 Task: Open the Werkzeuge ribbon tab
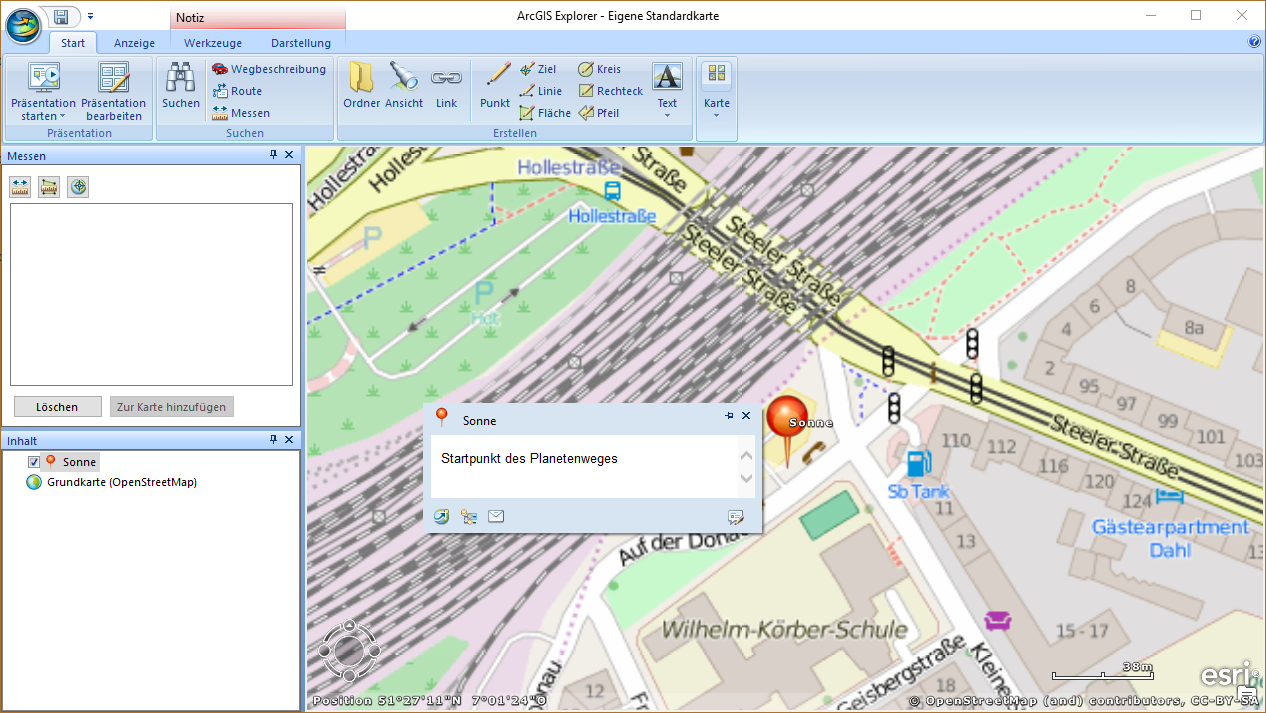[213, 43]
